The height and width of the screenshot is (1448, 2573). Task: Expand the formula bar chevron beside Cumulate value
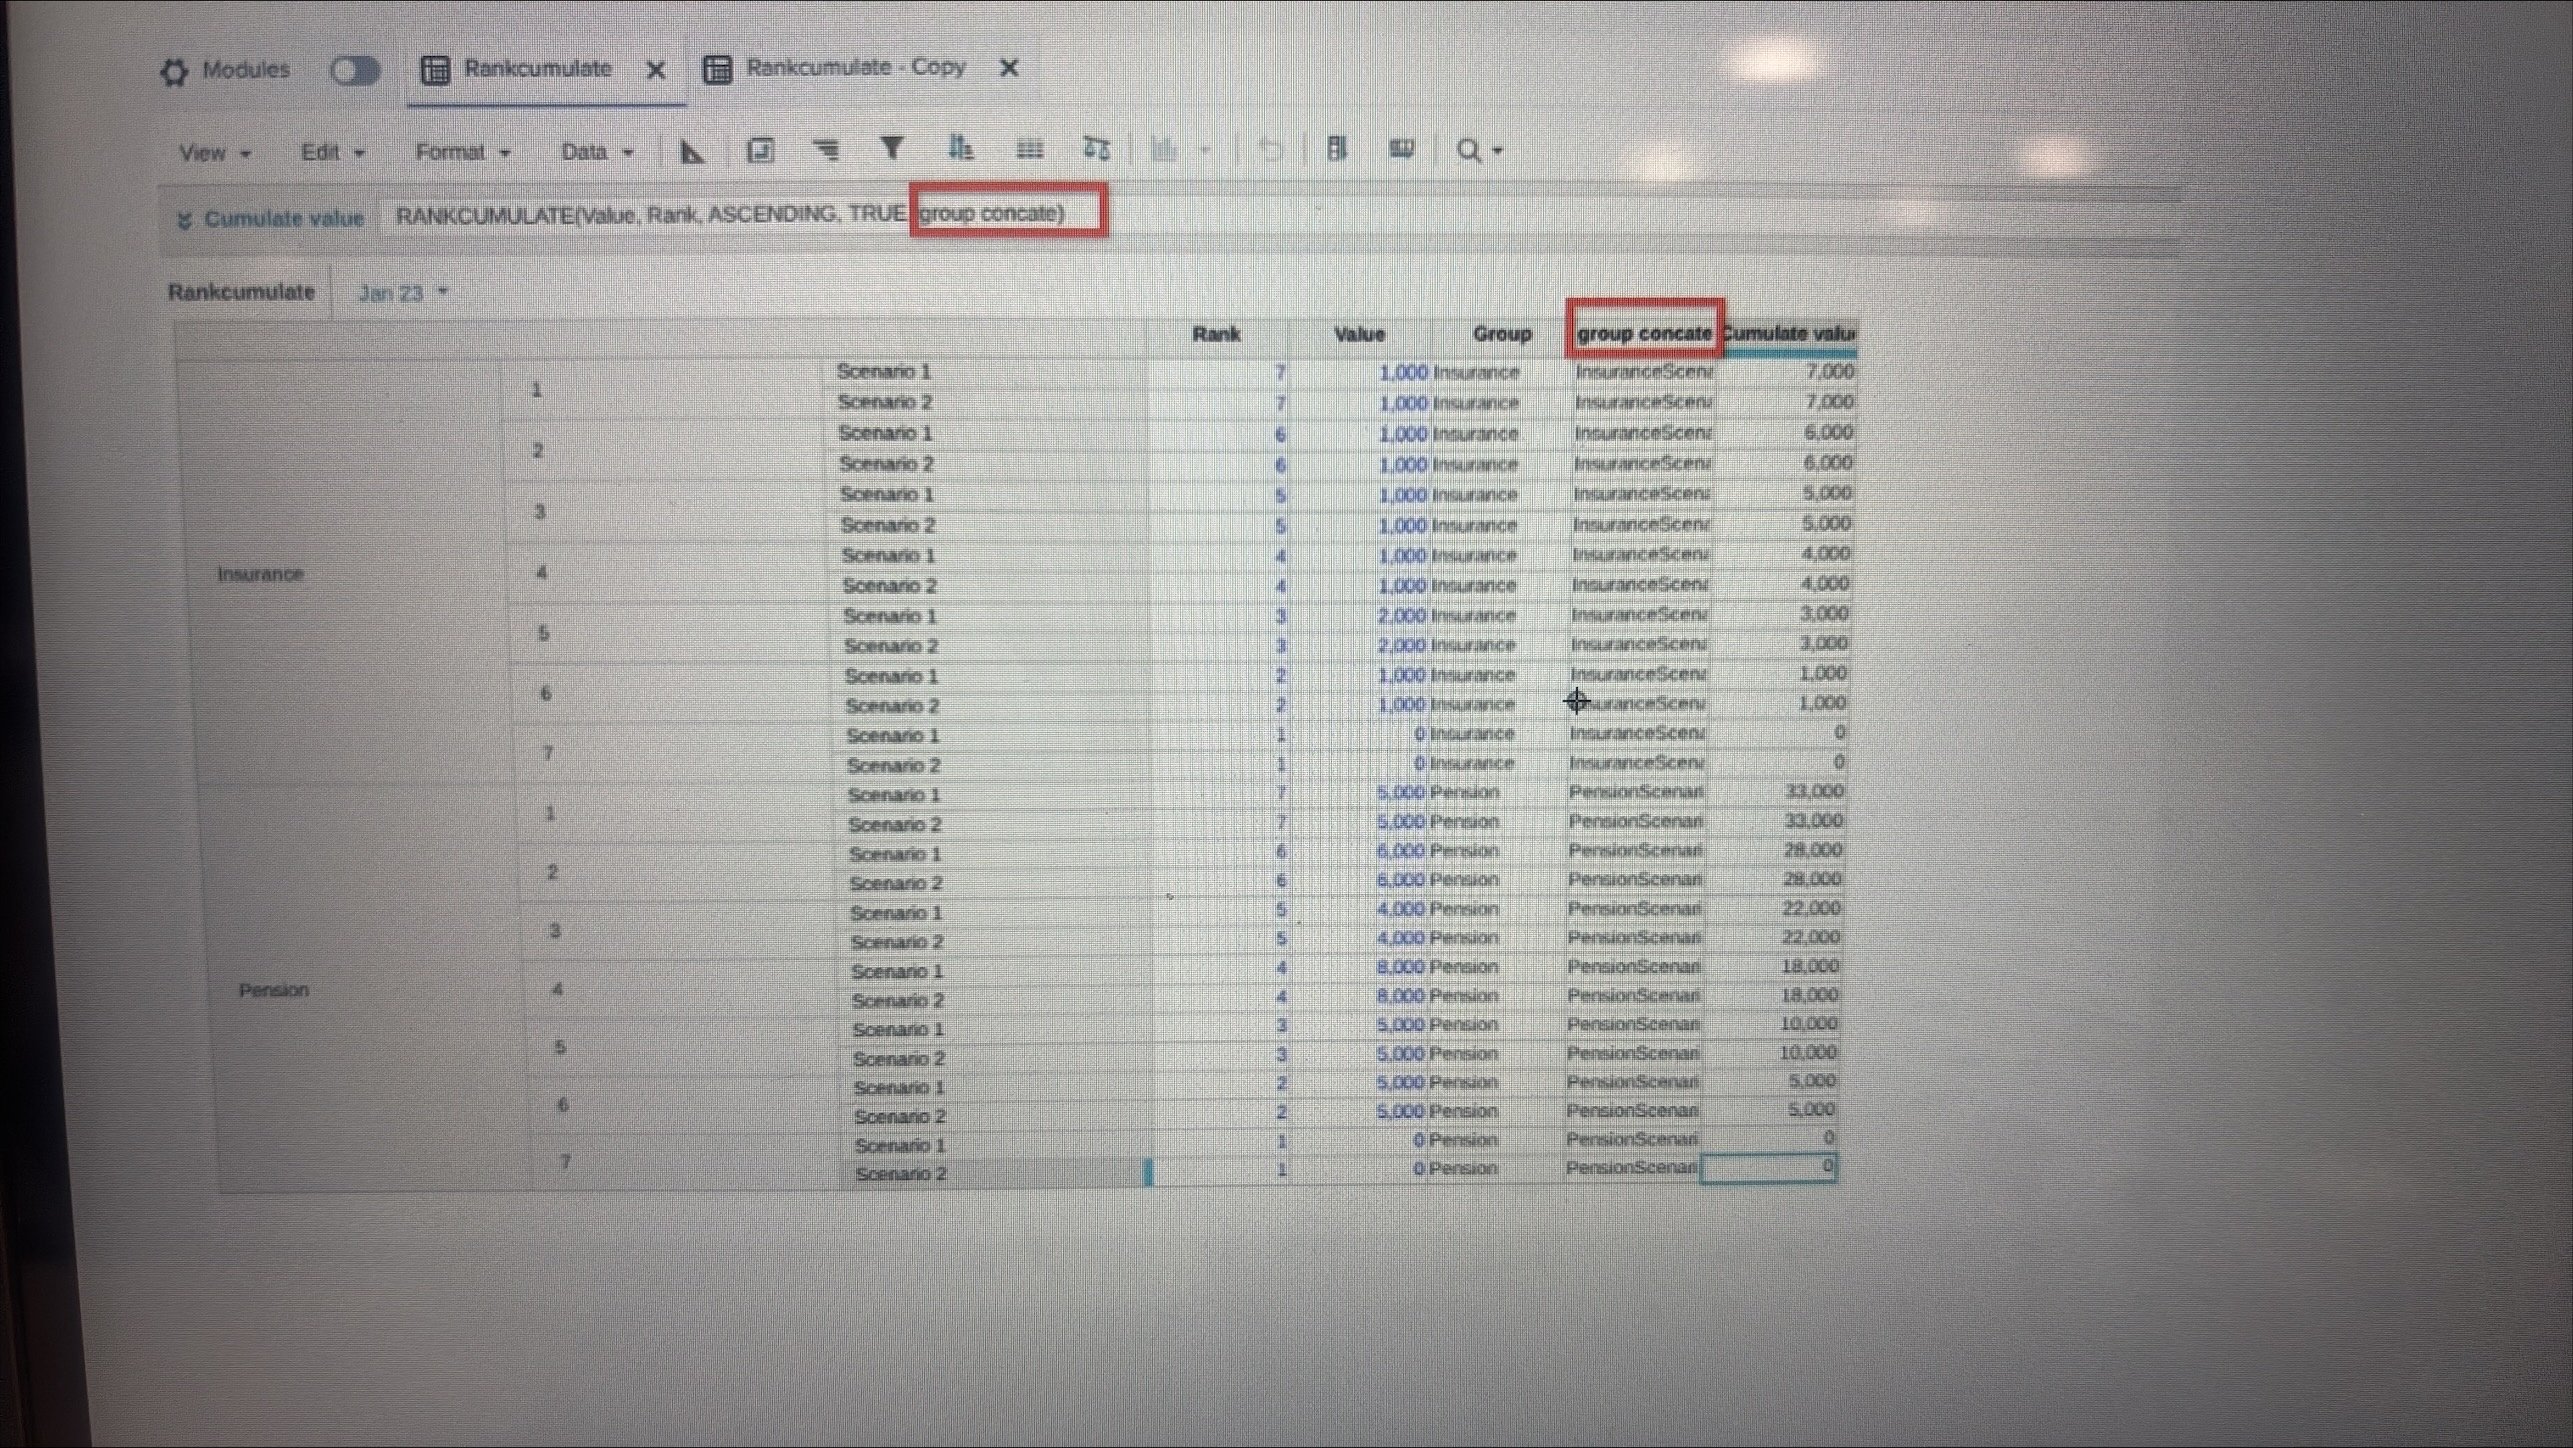[184, 220]
